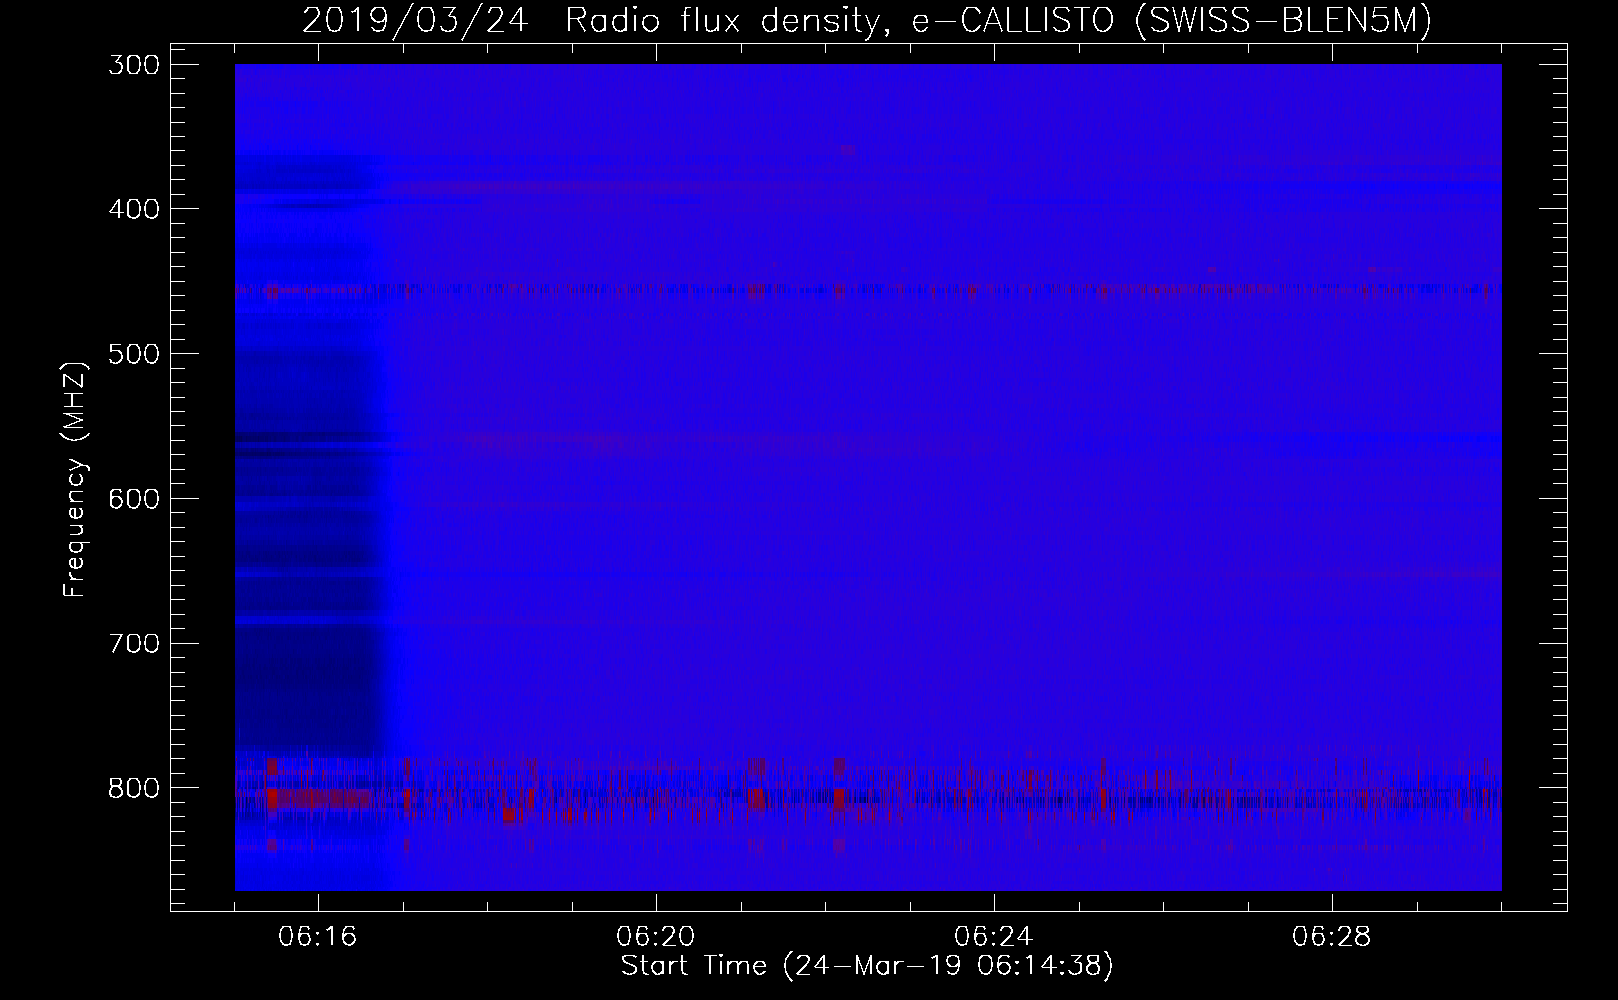Select the '300' frequency axis label
Viewport: 1618px width, 1000px height.
pyautogui.click(x=133, y=65)
